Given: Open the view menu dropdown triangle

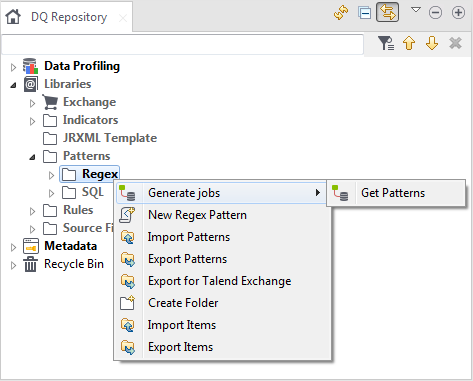Looking at the screenshot, I should coord(416,10).
